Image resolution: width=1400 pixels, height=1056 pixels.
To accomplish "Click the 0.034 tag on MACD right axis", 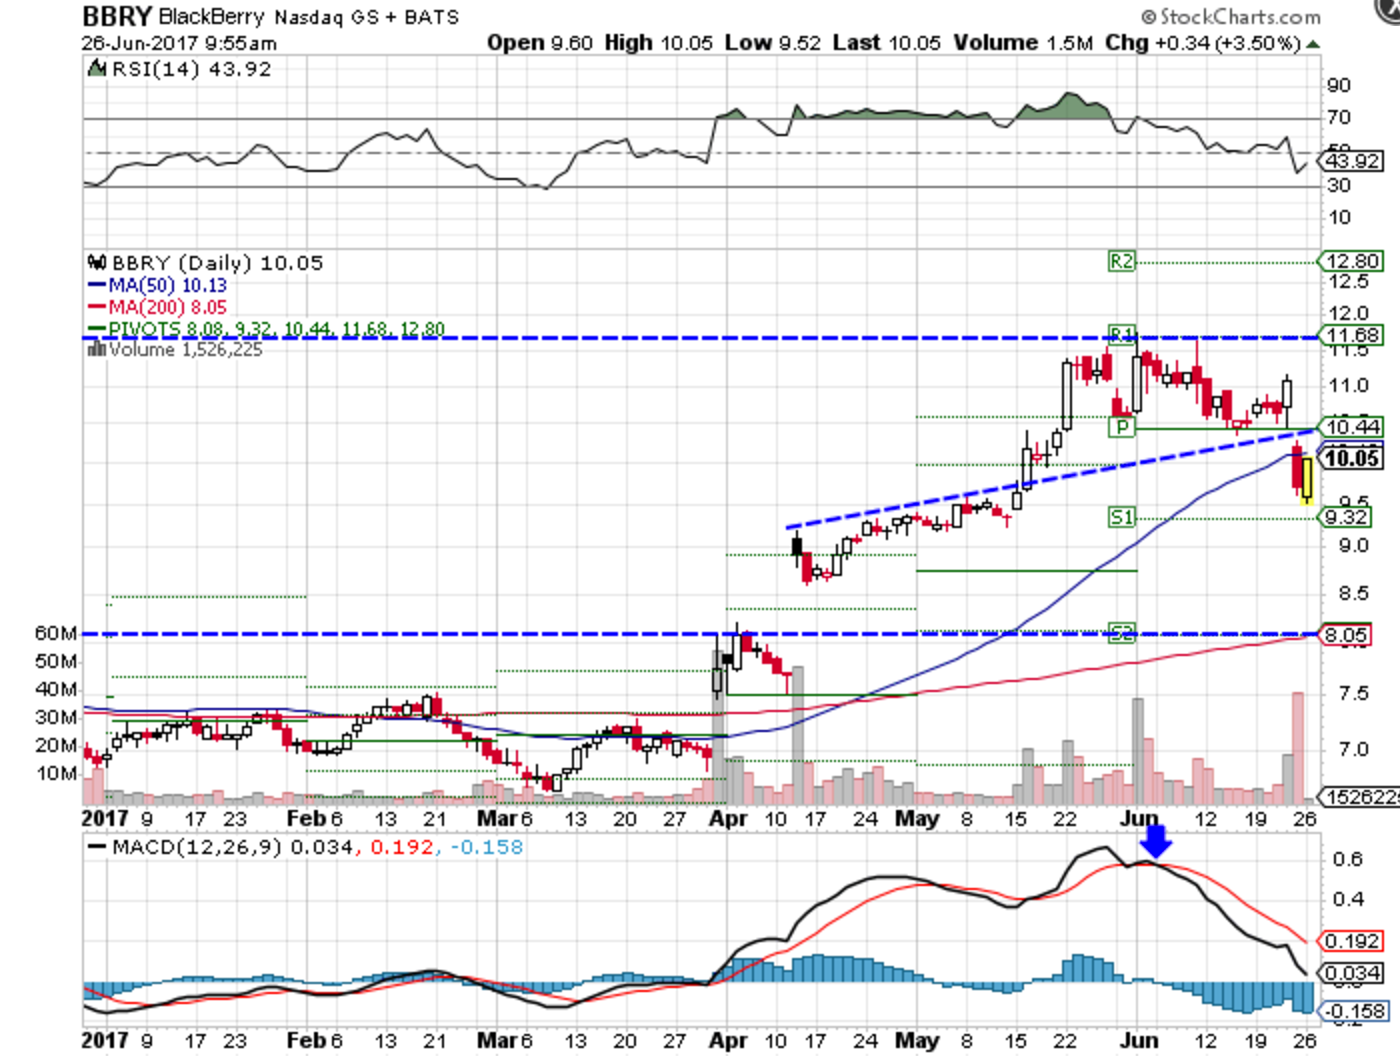I will tap(1351, 973).
